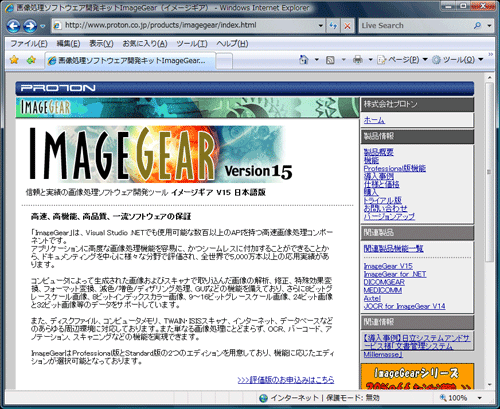500x409 pixels.
Task: Stop loading with the red X icon
Action: point(347,26)
